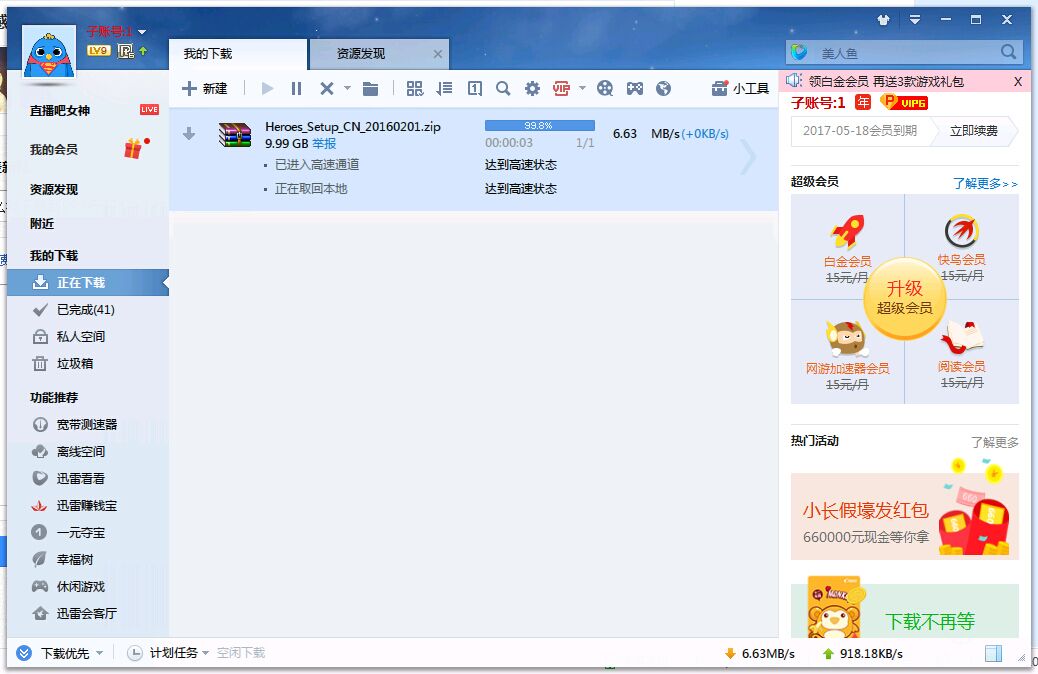Click the globe toolbar icon
The width and height of the screenshot is (1038, 674).
pyautogui.click(x=663, y=89)
